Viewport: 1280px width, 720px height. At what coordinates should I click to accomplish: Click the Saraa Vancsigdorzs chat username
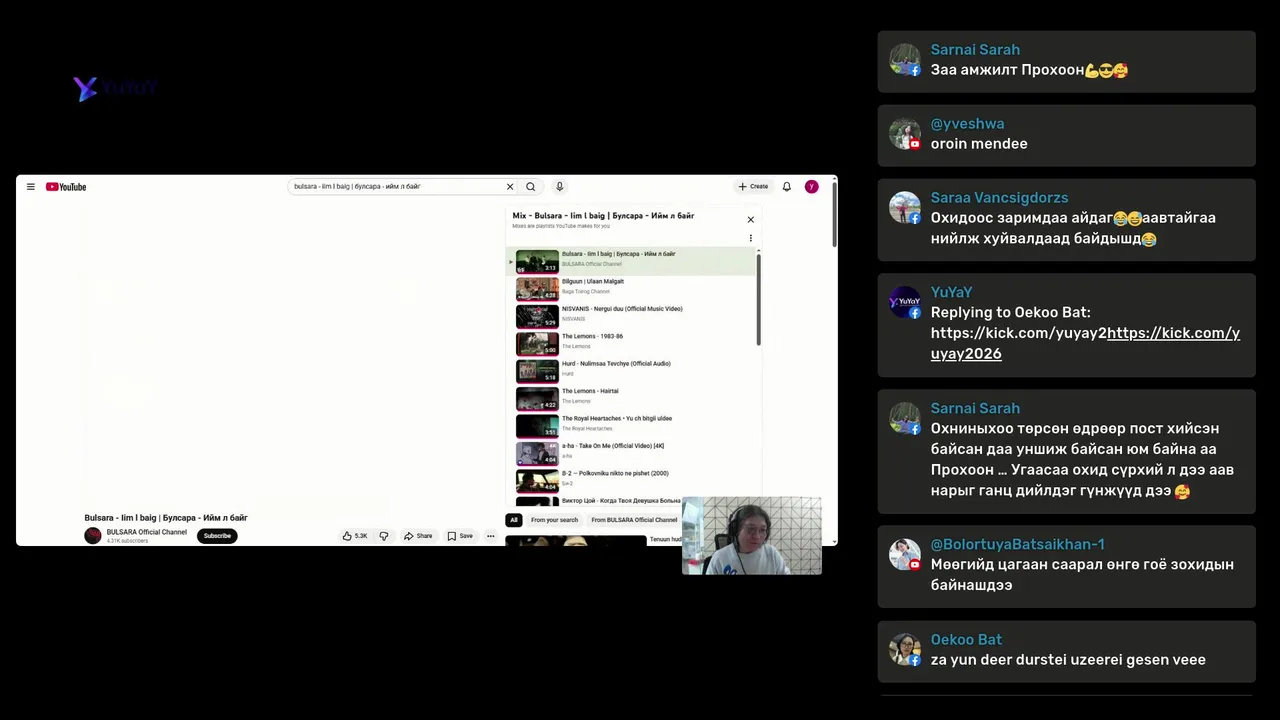click(x=999, y=198)
